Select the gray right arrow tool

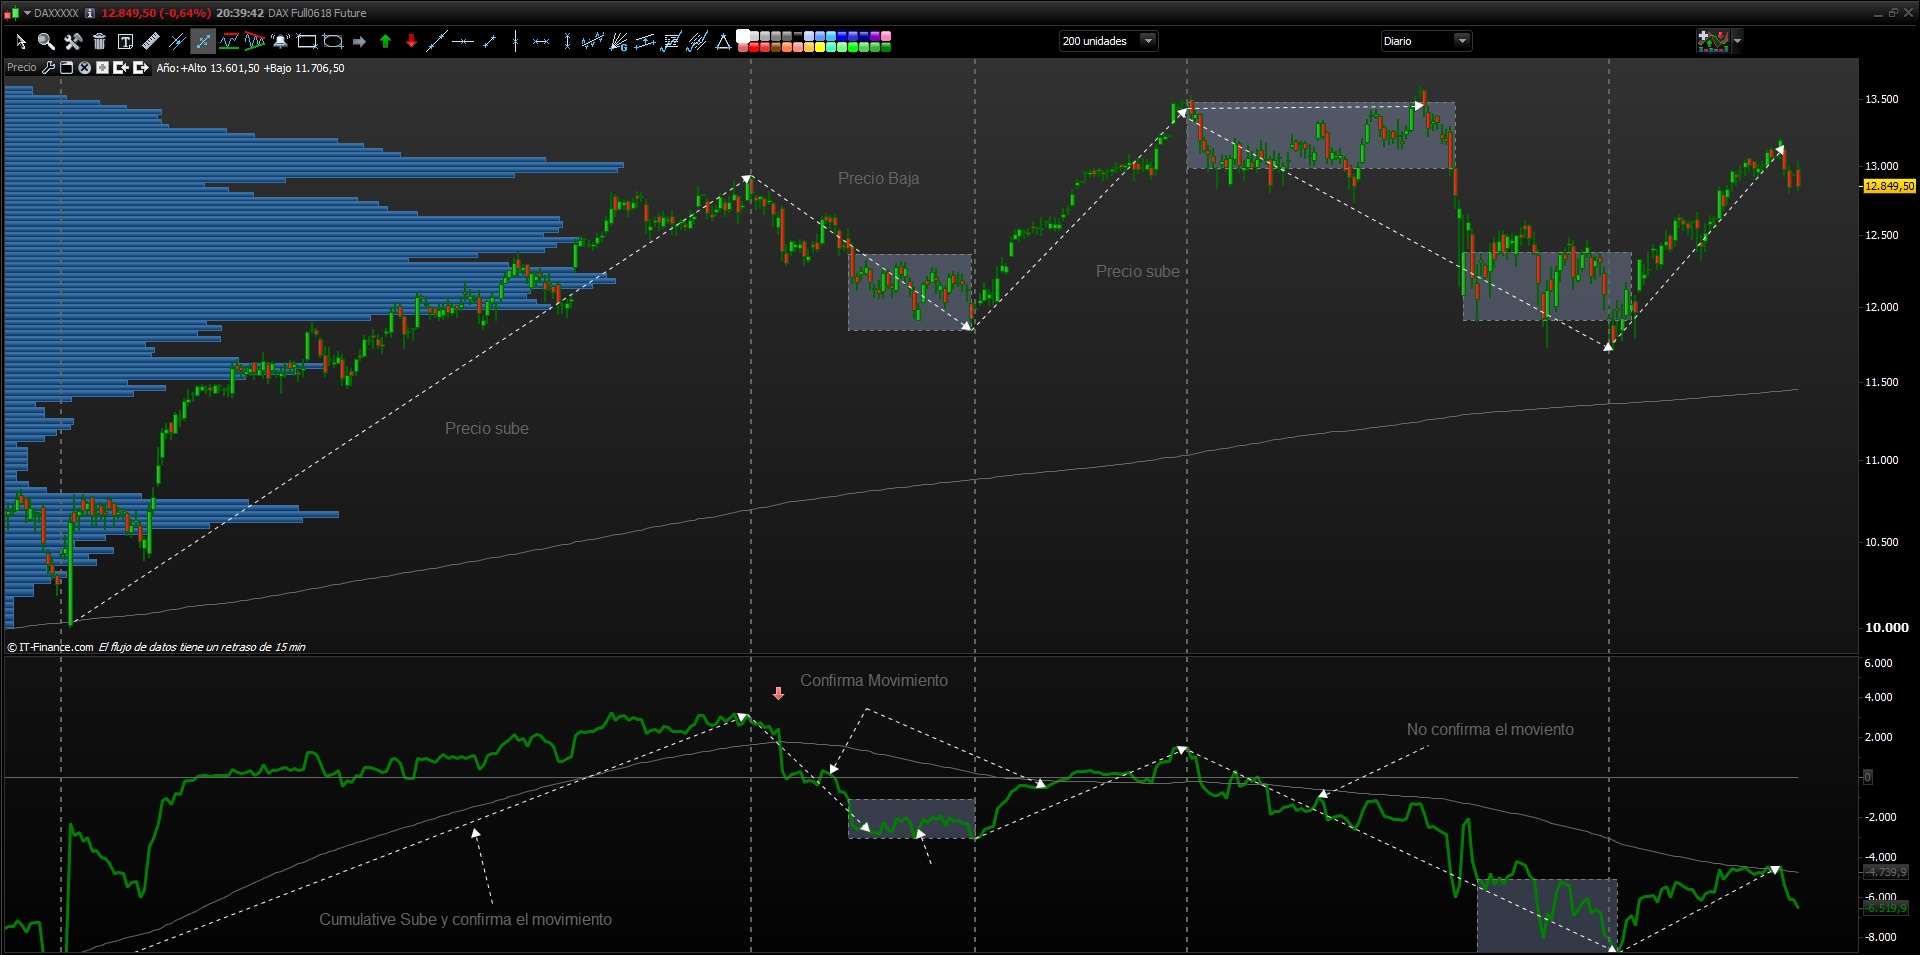point(359,41)
